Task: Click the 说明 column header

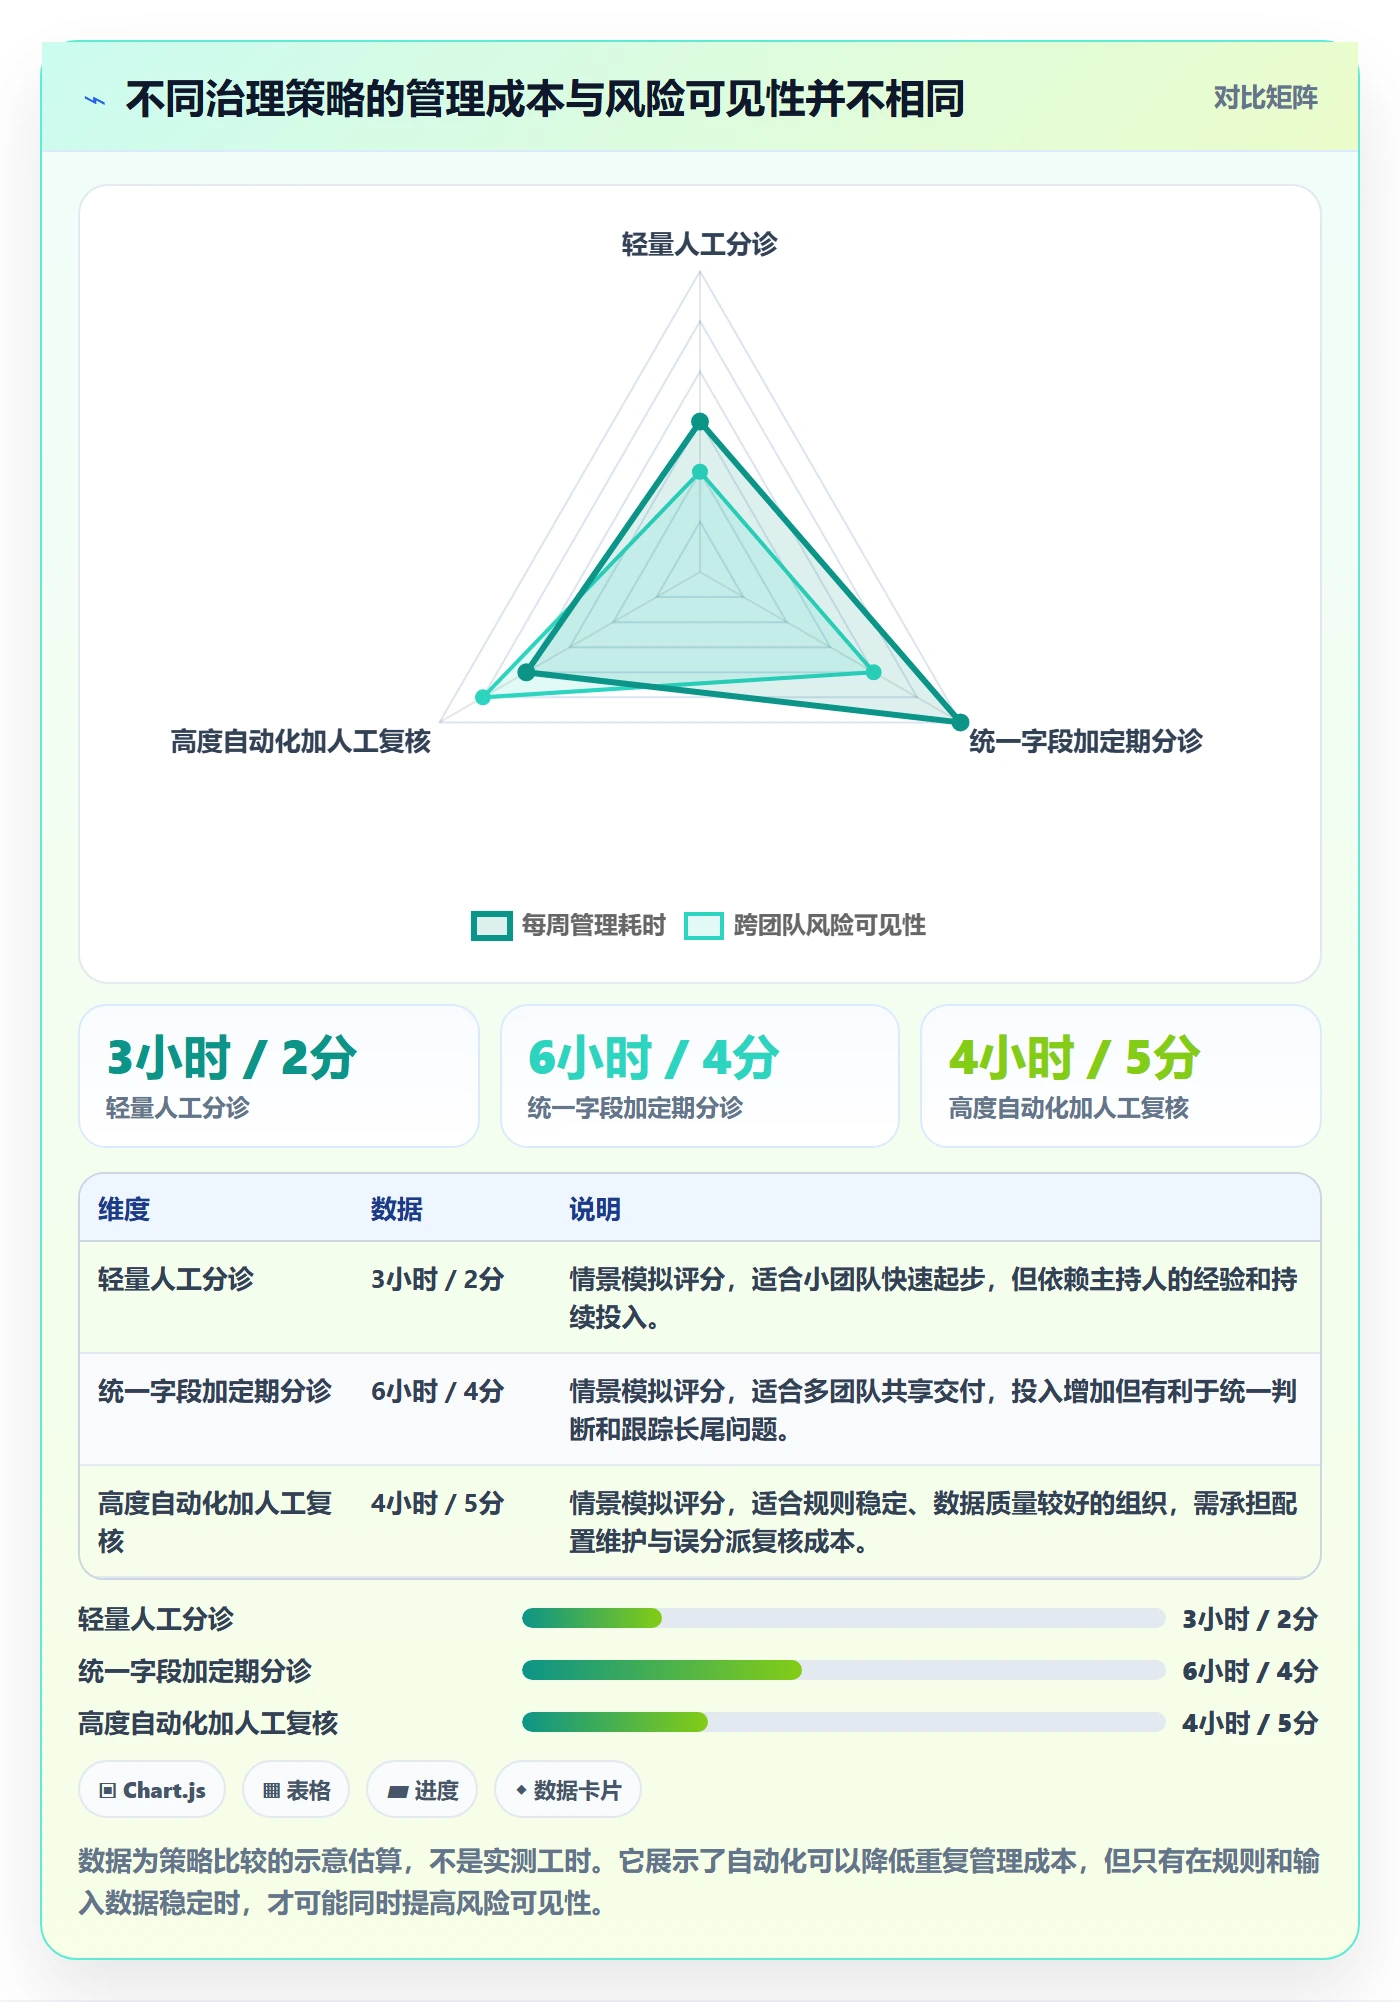Action: click(595, 1210)
